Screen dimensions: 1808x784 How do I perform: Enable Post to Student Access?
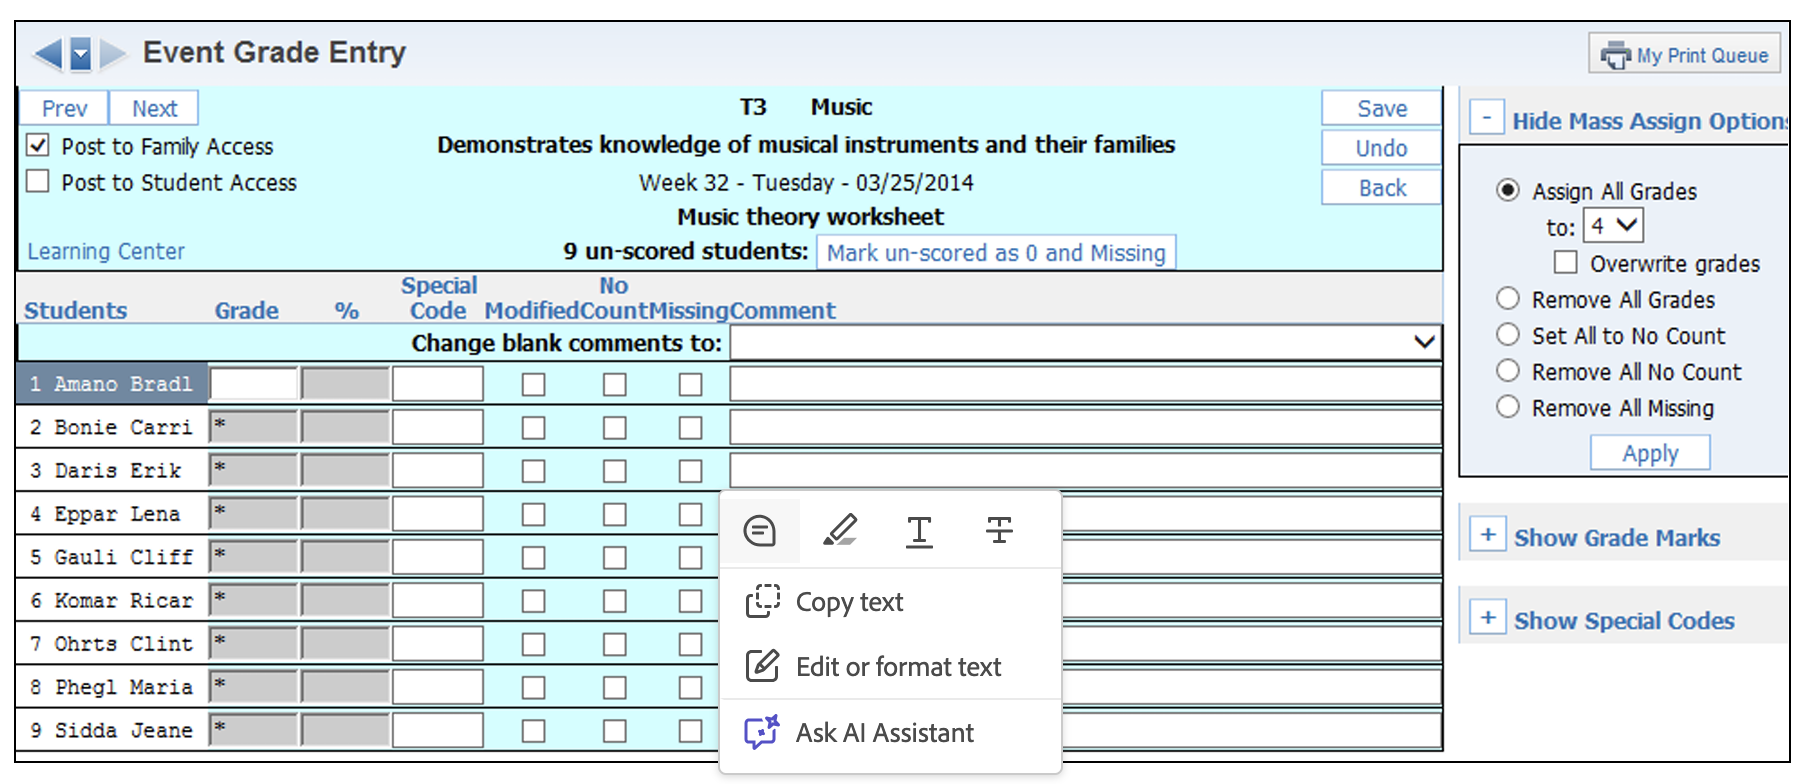pyautogui.click(x=38, y=182)
